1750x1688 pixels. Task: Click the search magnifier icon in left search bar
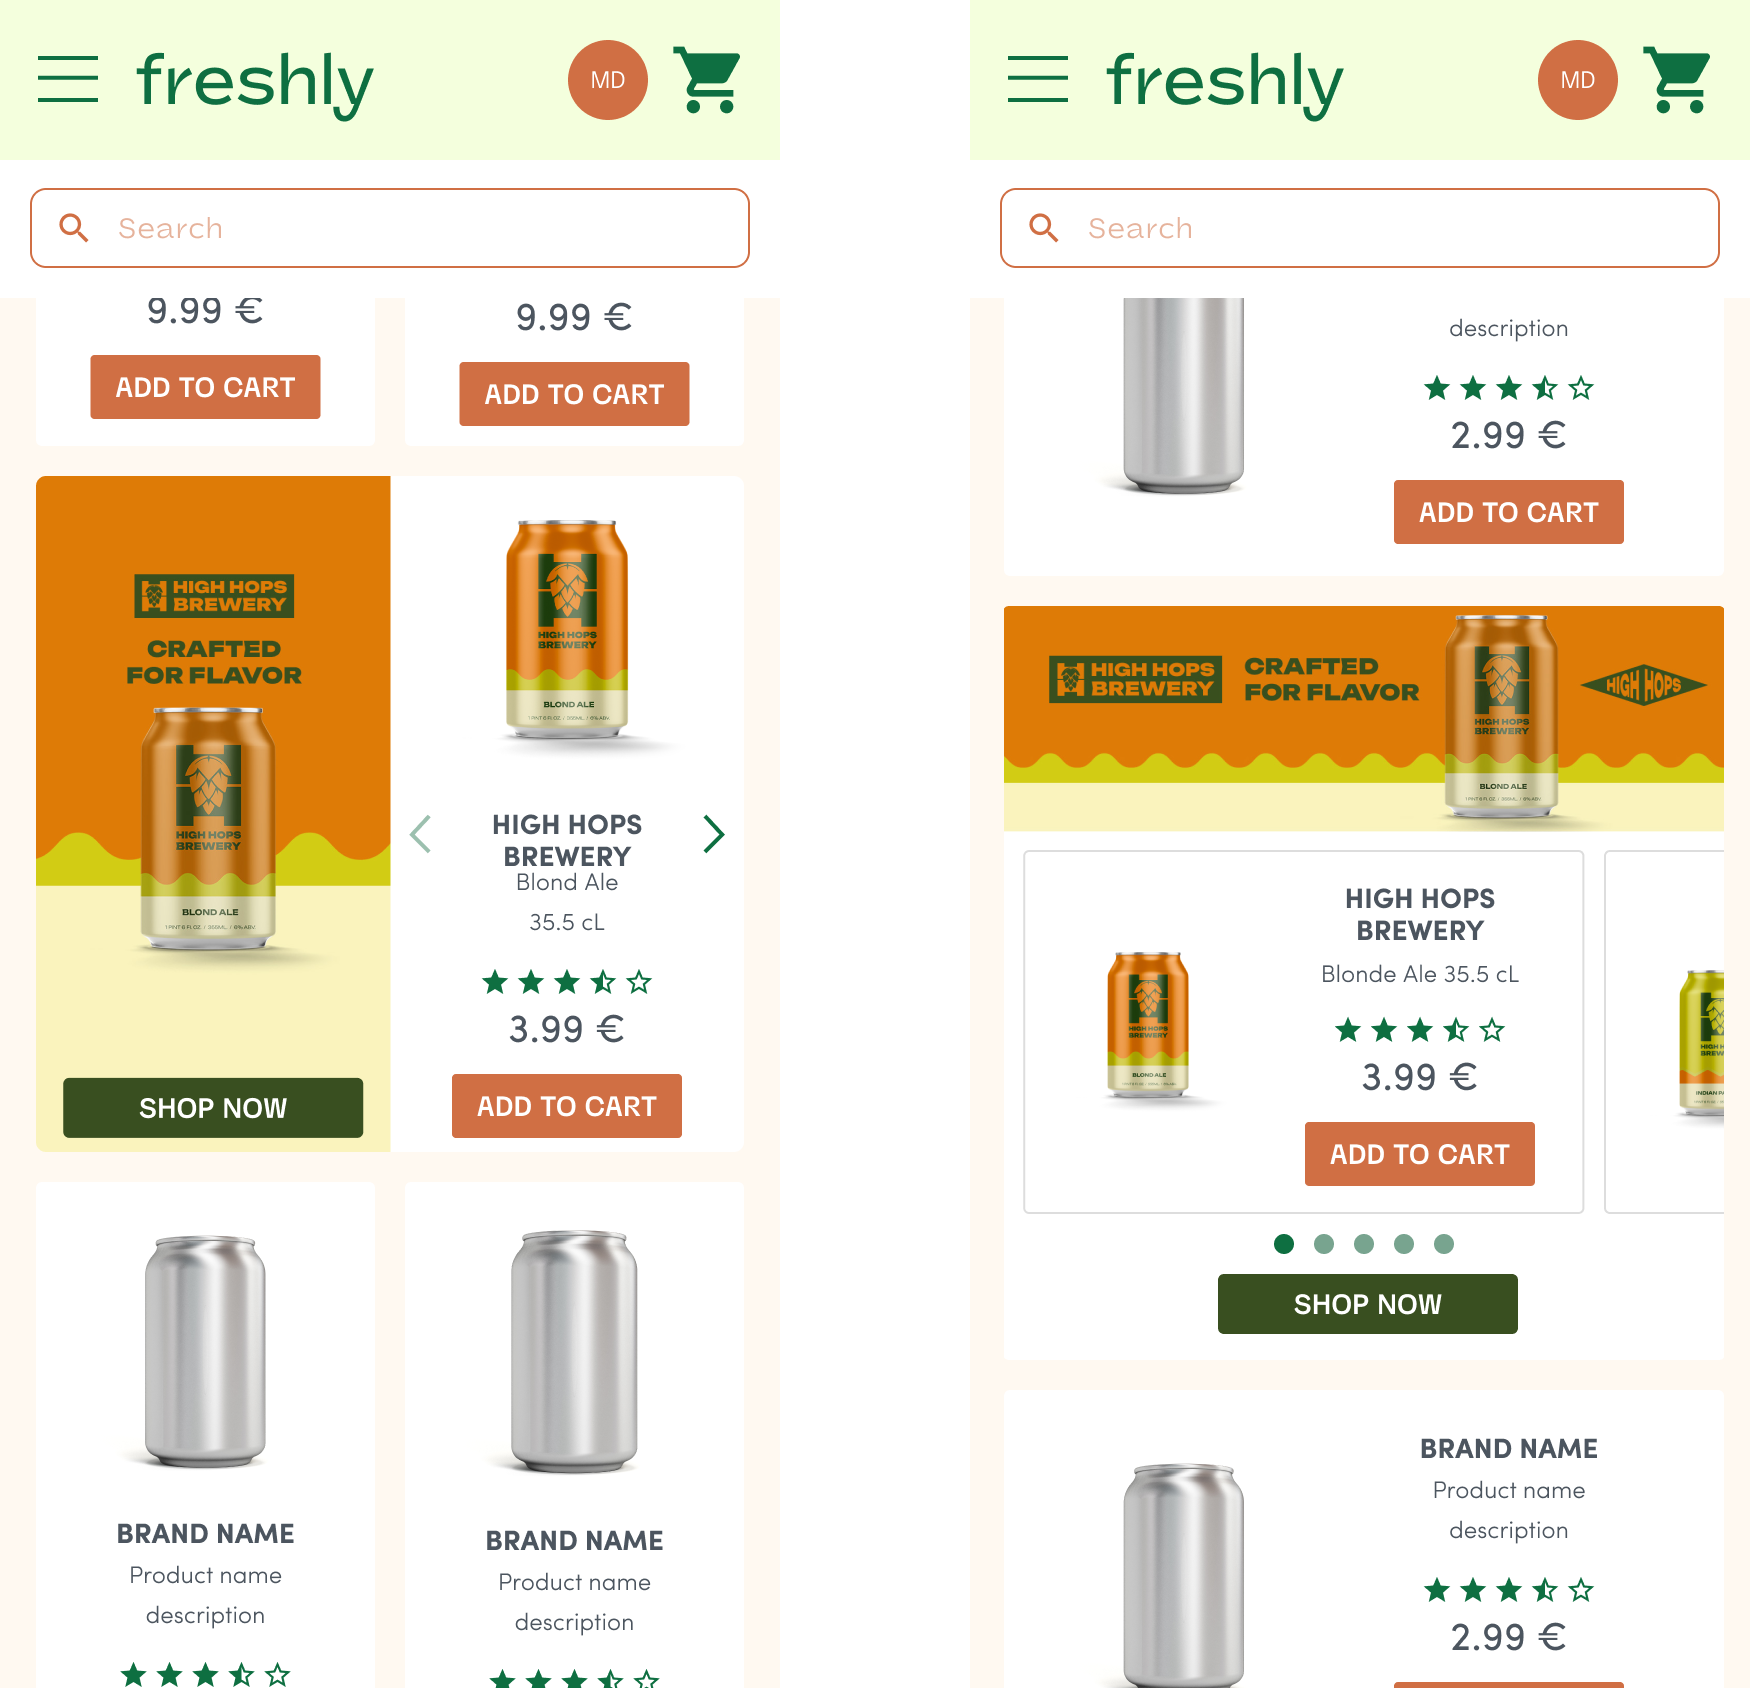pos(74,228)
